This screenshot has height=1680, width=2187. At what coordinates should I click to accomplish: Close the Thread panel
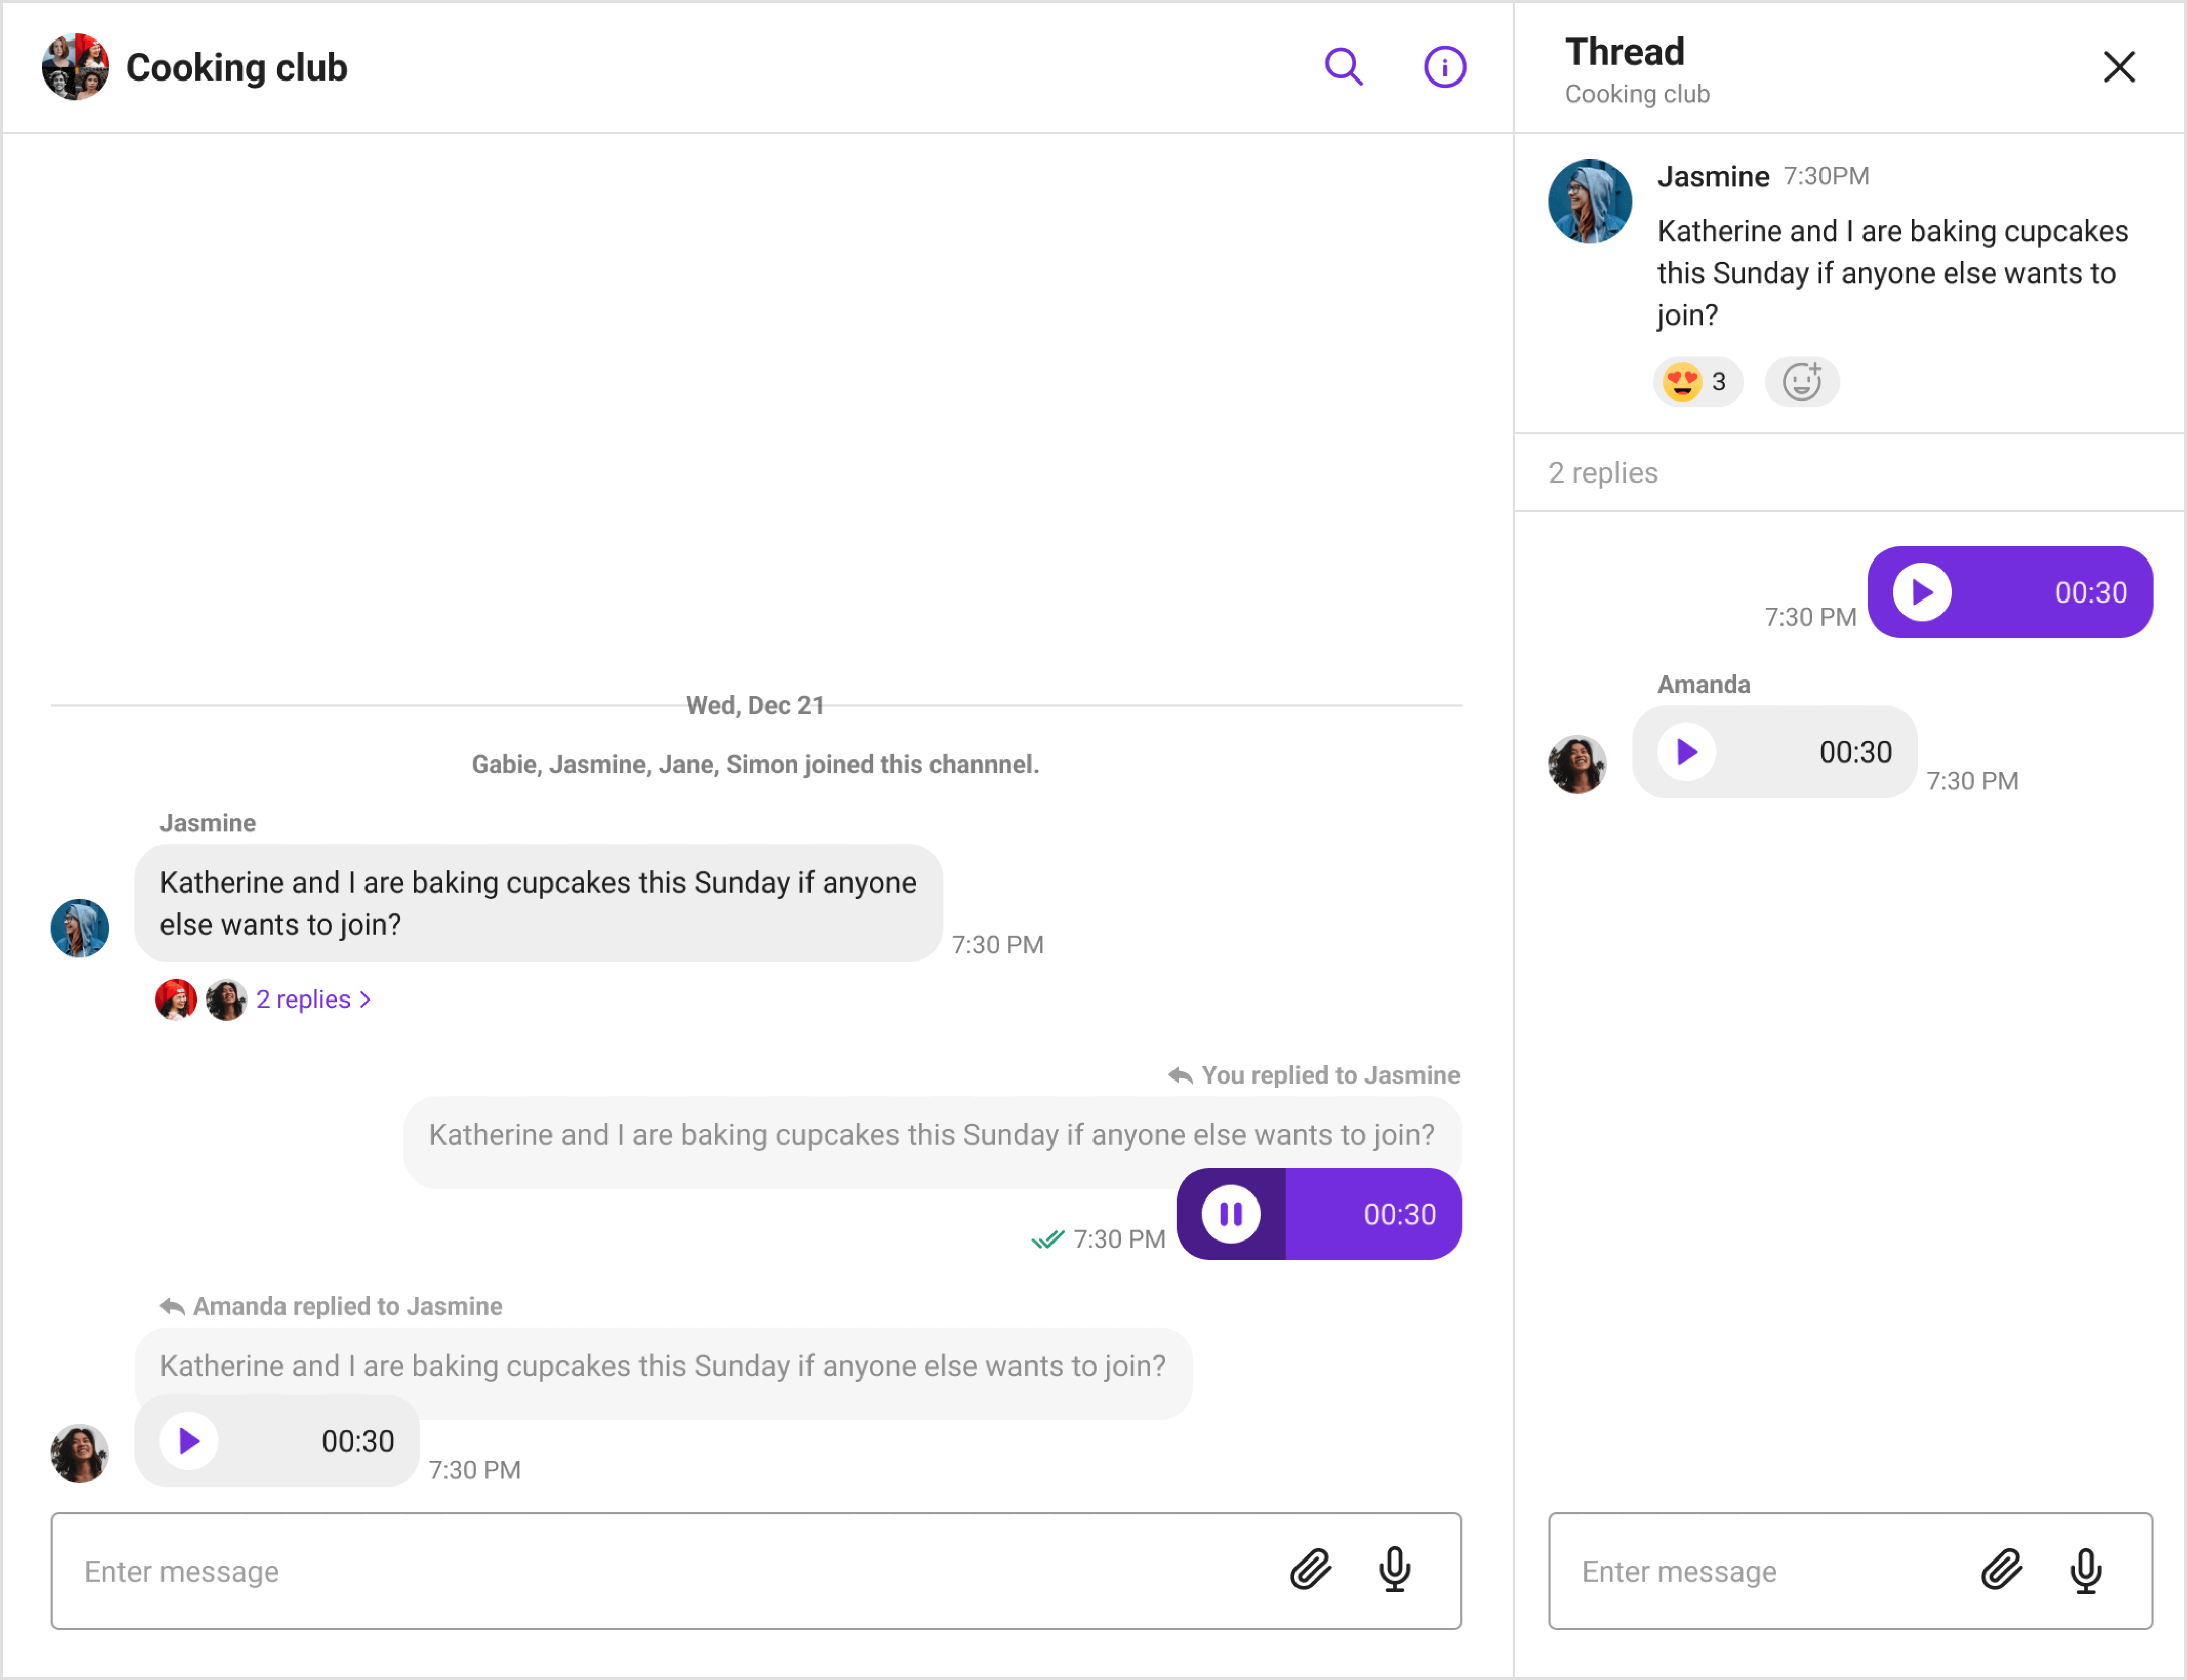click(2118, 67)
